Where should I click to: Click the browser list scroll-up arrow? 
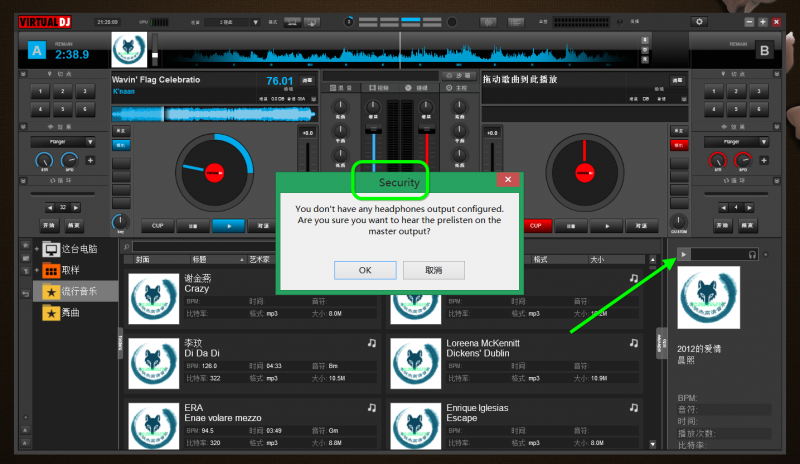[653, 260]
